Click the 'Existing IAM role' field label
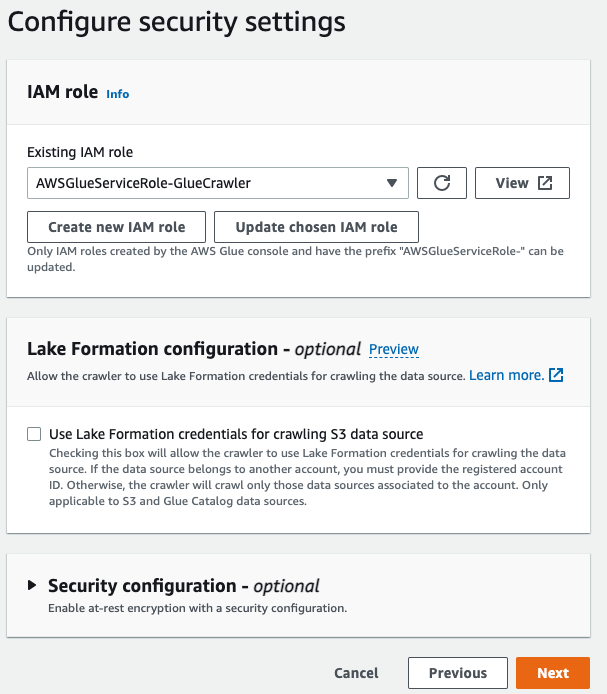607x694 pixels. [x=80, y=152]
